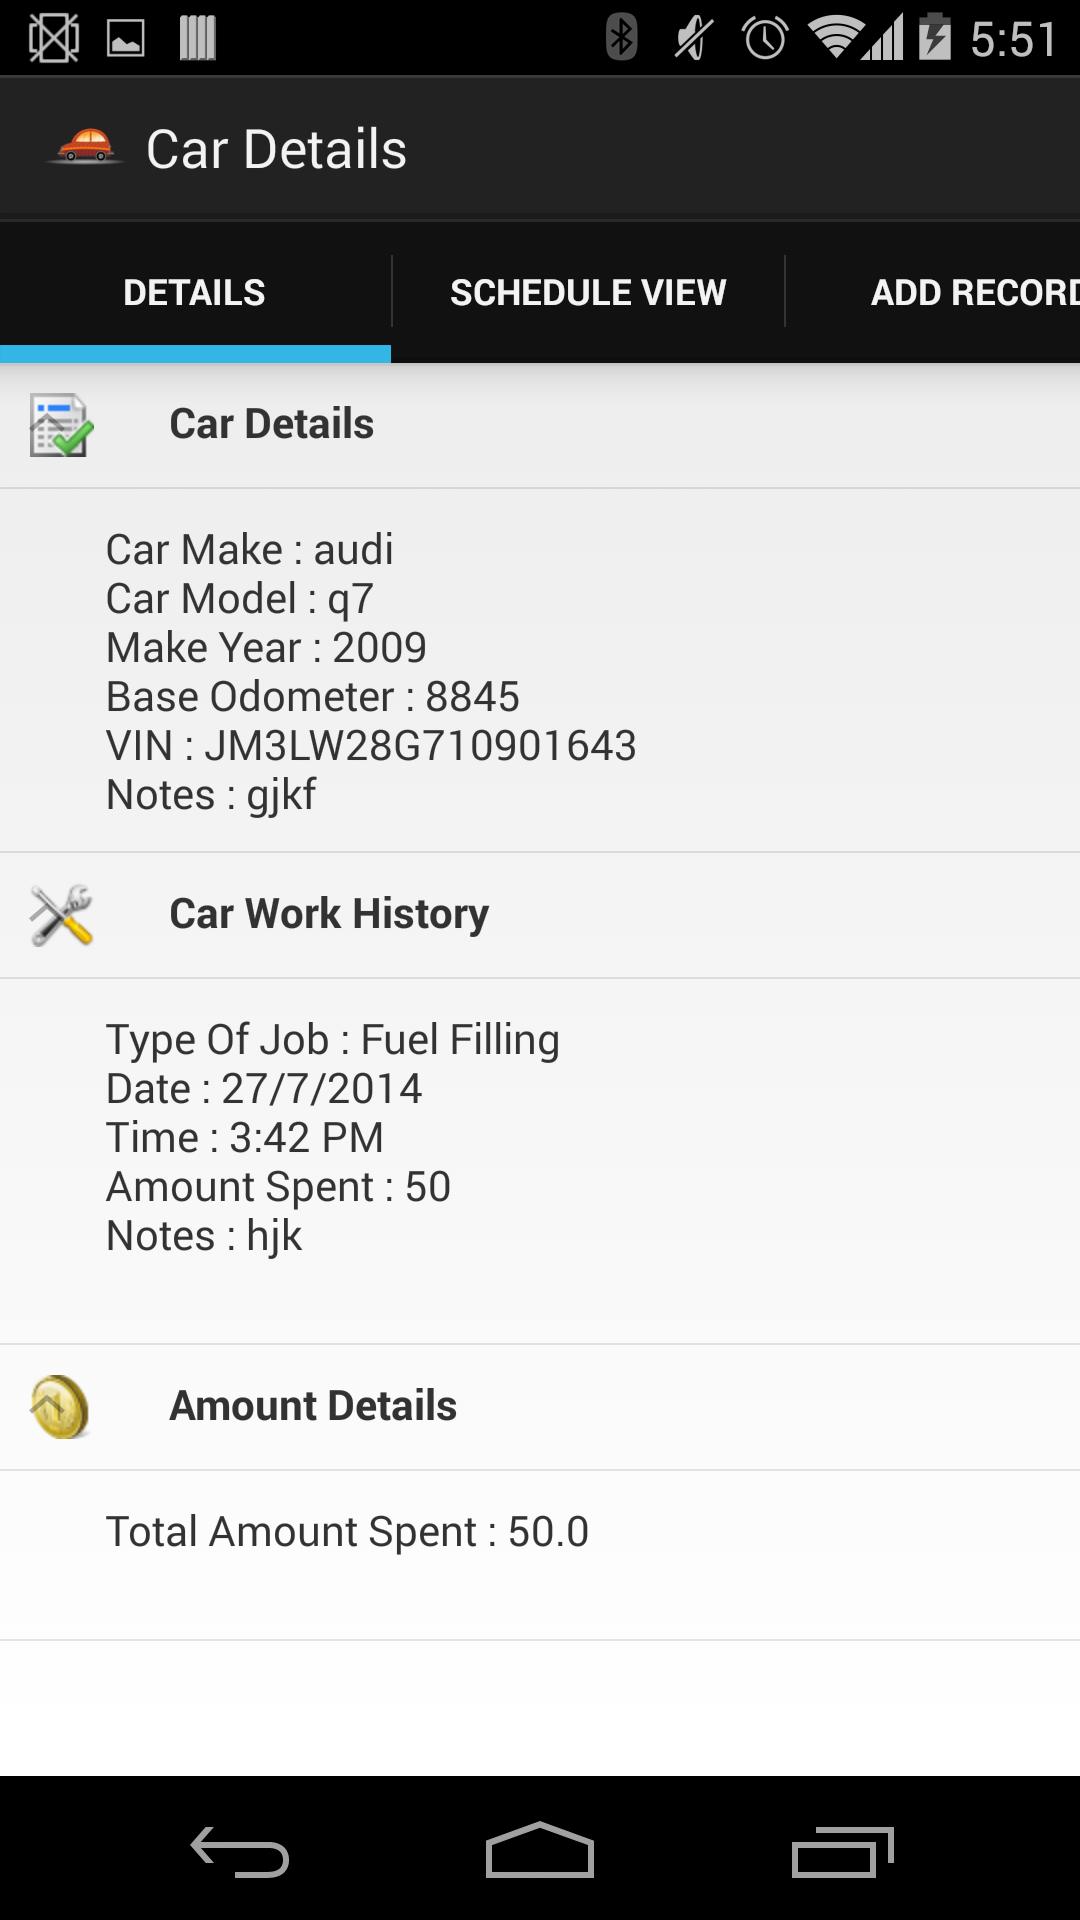Tap the Time : 3:42 PM line

click(245, 1137)
